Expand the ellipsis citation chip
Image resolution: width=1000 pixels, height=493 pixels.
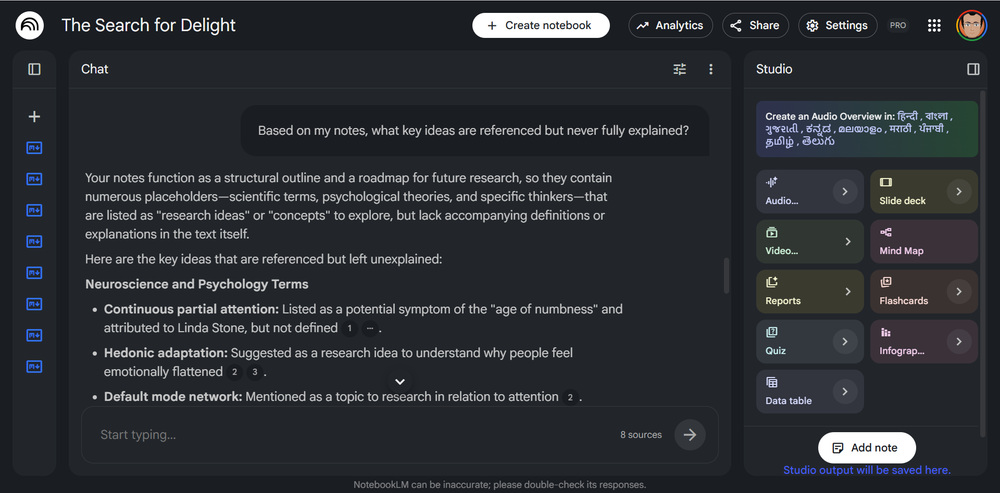369,328
